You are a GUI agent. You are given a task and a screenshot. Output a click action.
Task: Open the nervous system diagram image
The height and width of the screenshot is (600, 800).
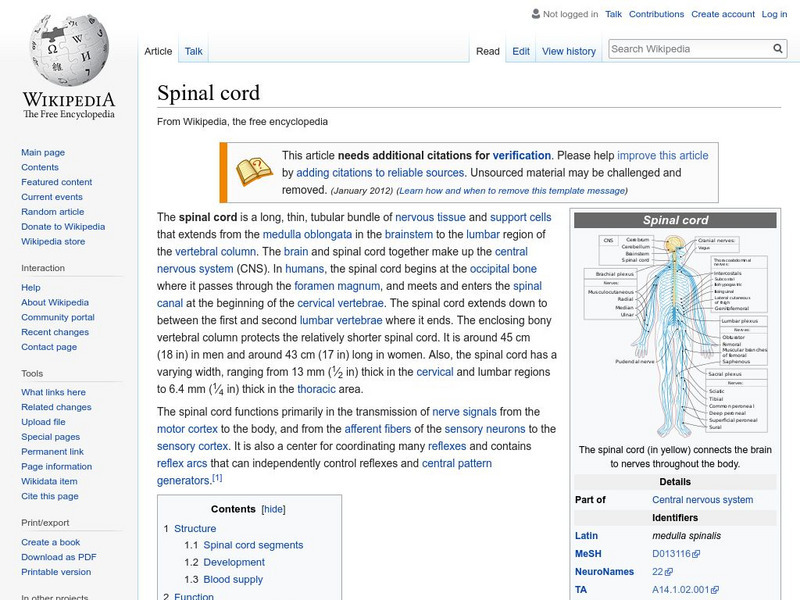point(676,335)
